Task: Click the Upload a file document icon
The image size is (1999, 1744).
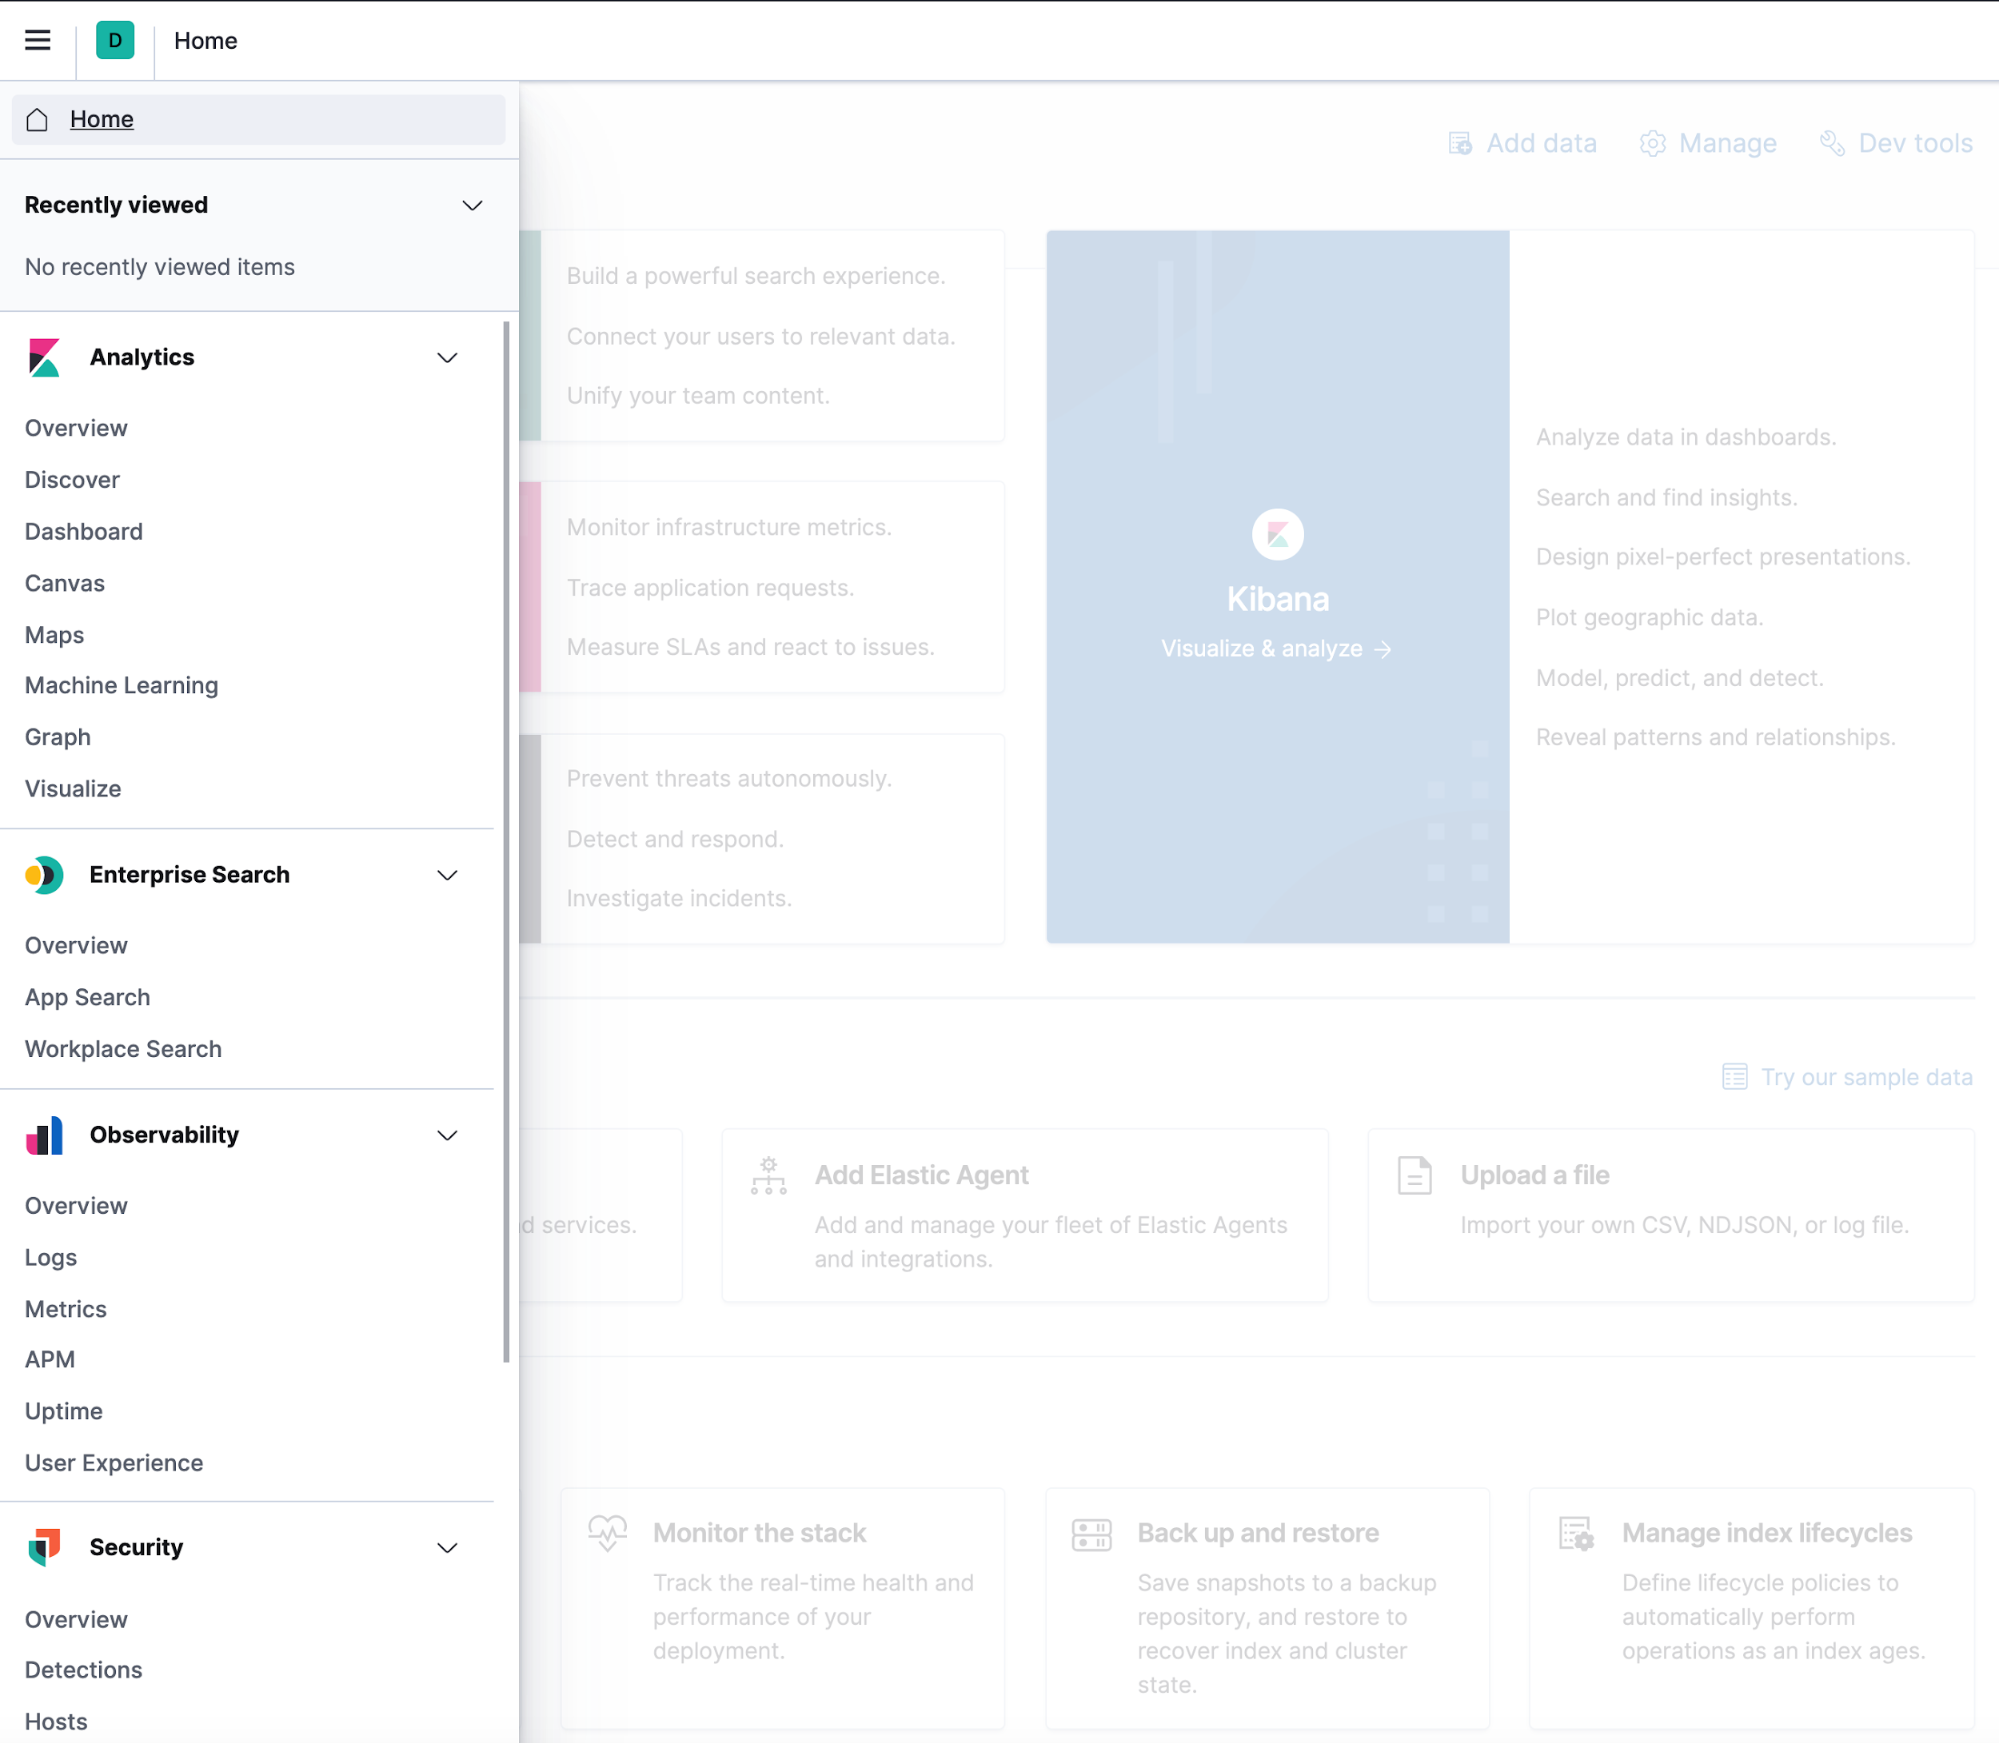Action: click(x=1414, y=1175)
